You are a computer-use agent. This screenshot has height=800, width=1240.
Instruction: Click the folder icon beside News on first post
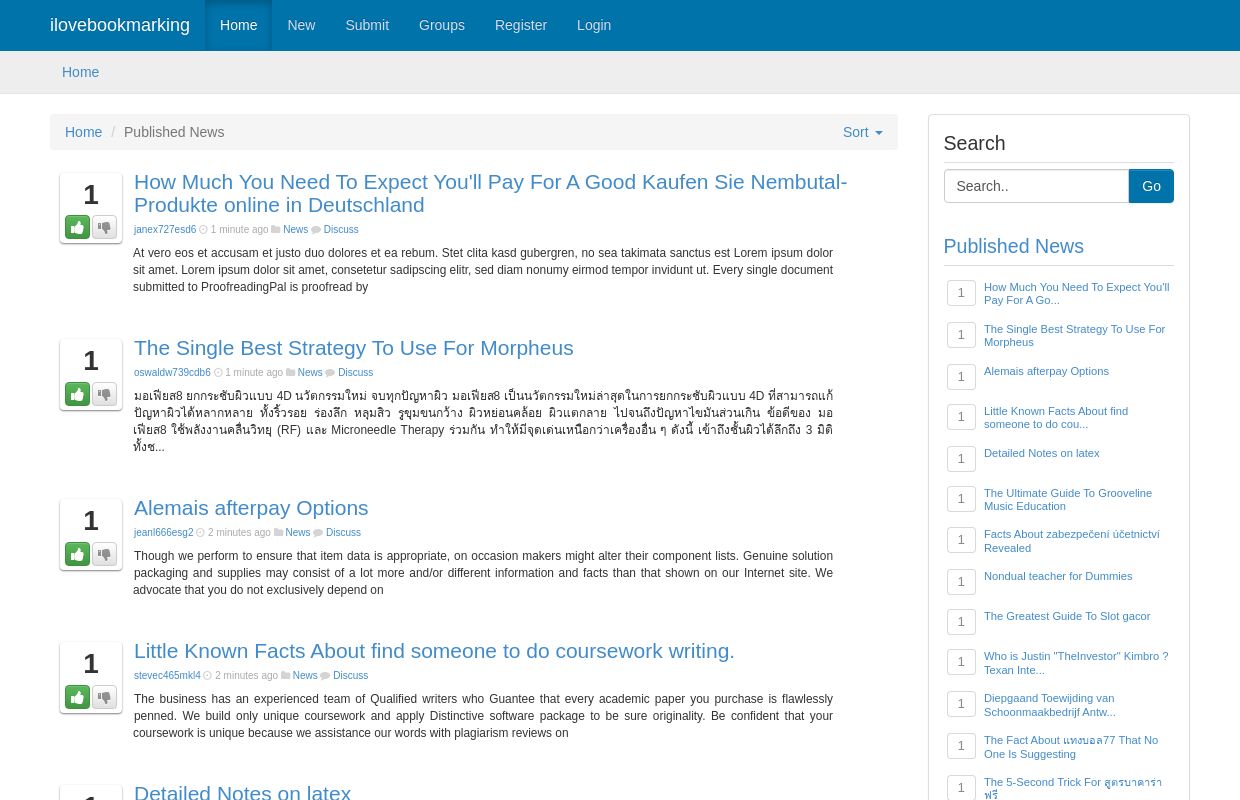(x=277, y=229)
